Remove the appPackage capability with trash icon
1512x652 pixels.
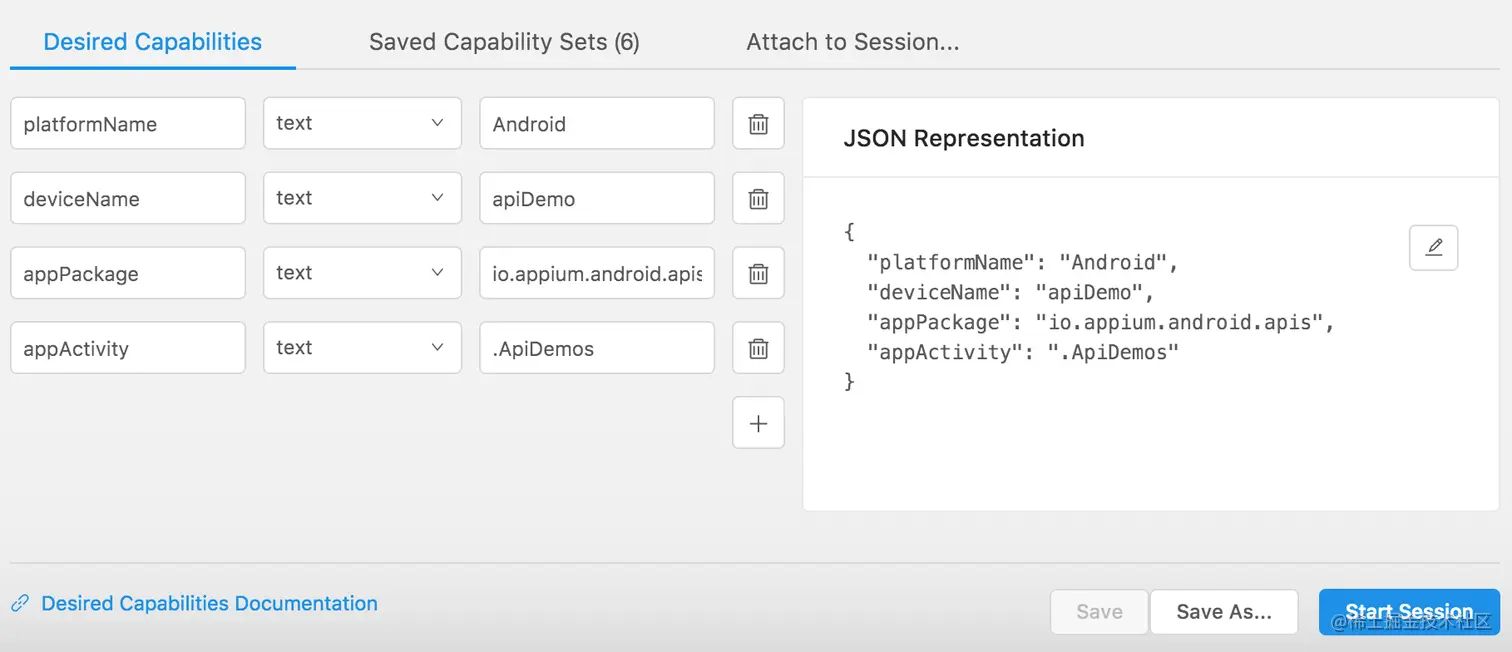(x=758, y=273)
